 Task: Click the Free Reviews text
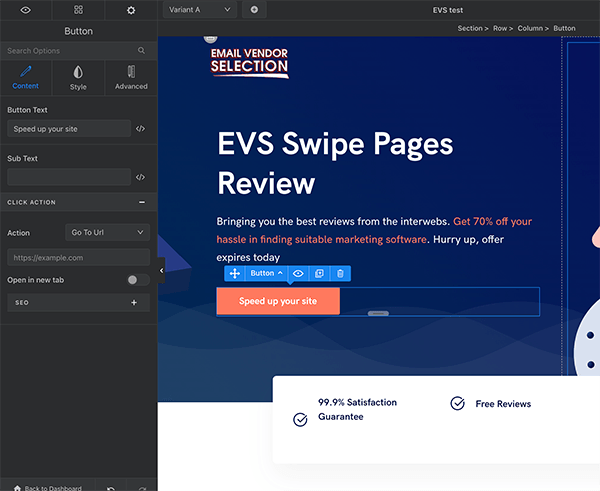pos(503,404)
